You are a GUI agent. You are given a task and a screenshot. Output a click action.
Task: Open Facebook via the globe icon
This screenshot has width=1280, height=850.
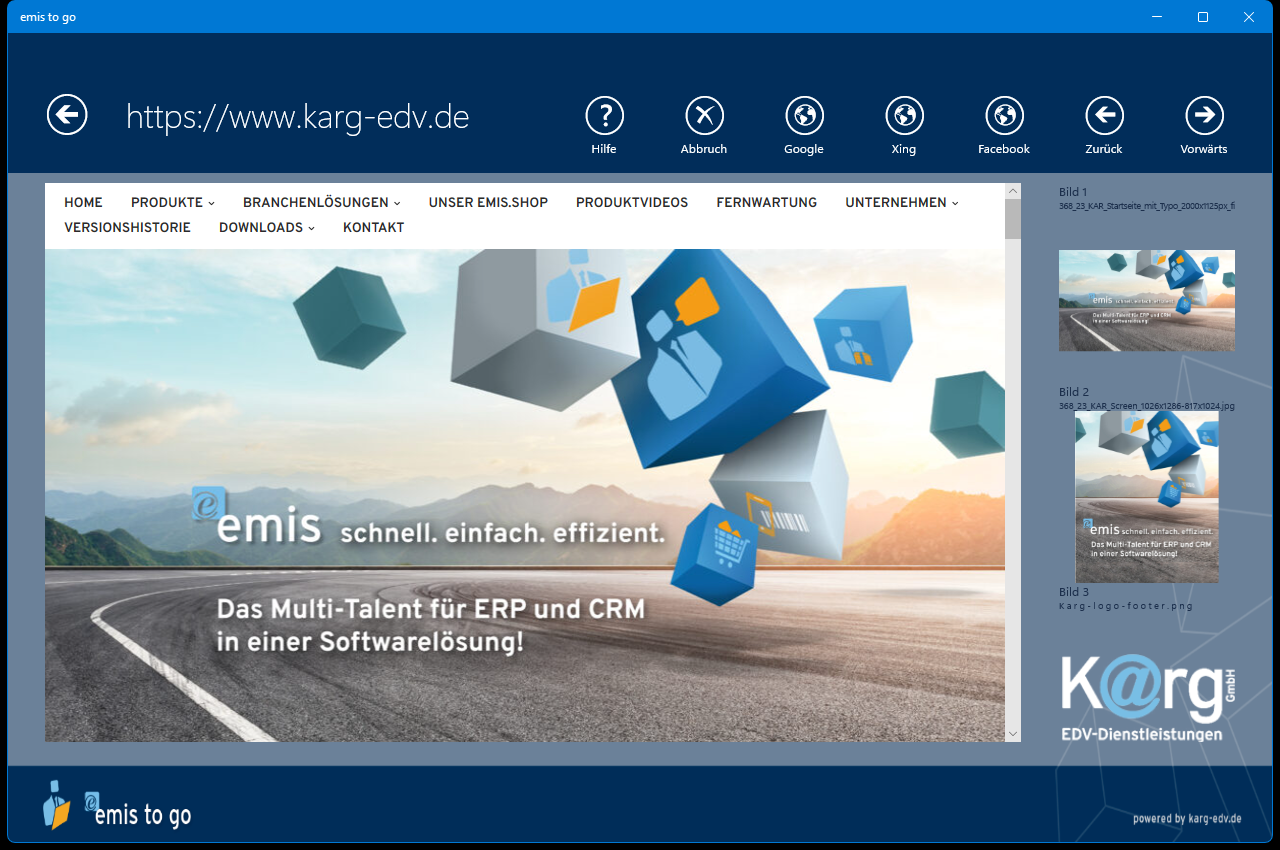[x=1004, y=116]
